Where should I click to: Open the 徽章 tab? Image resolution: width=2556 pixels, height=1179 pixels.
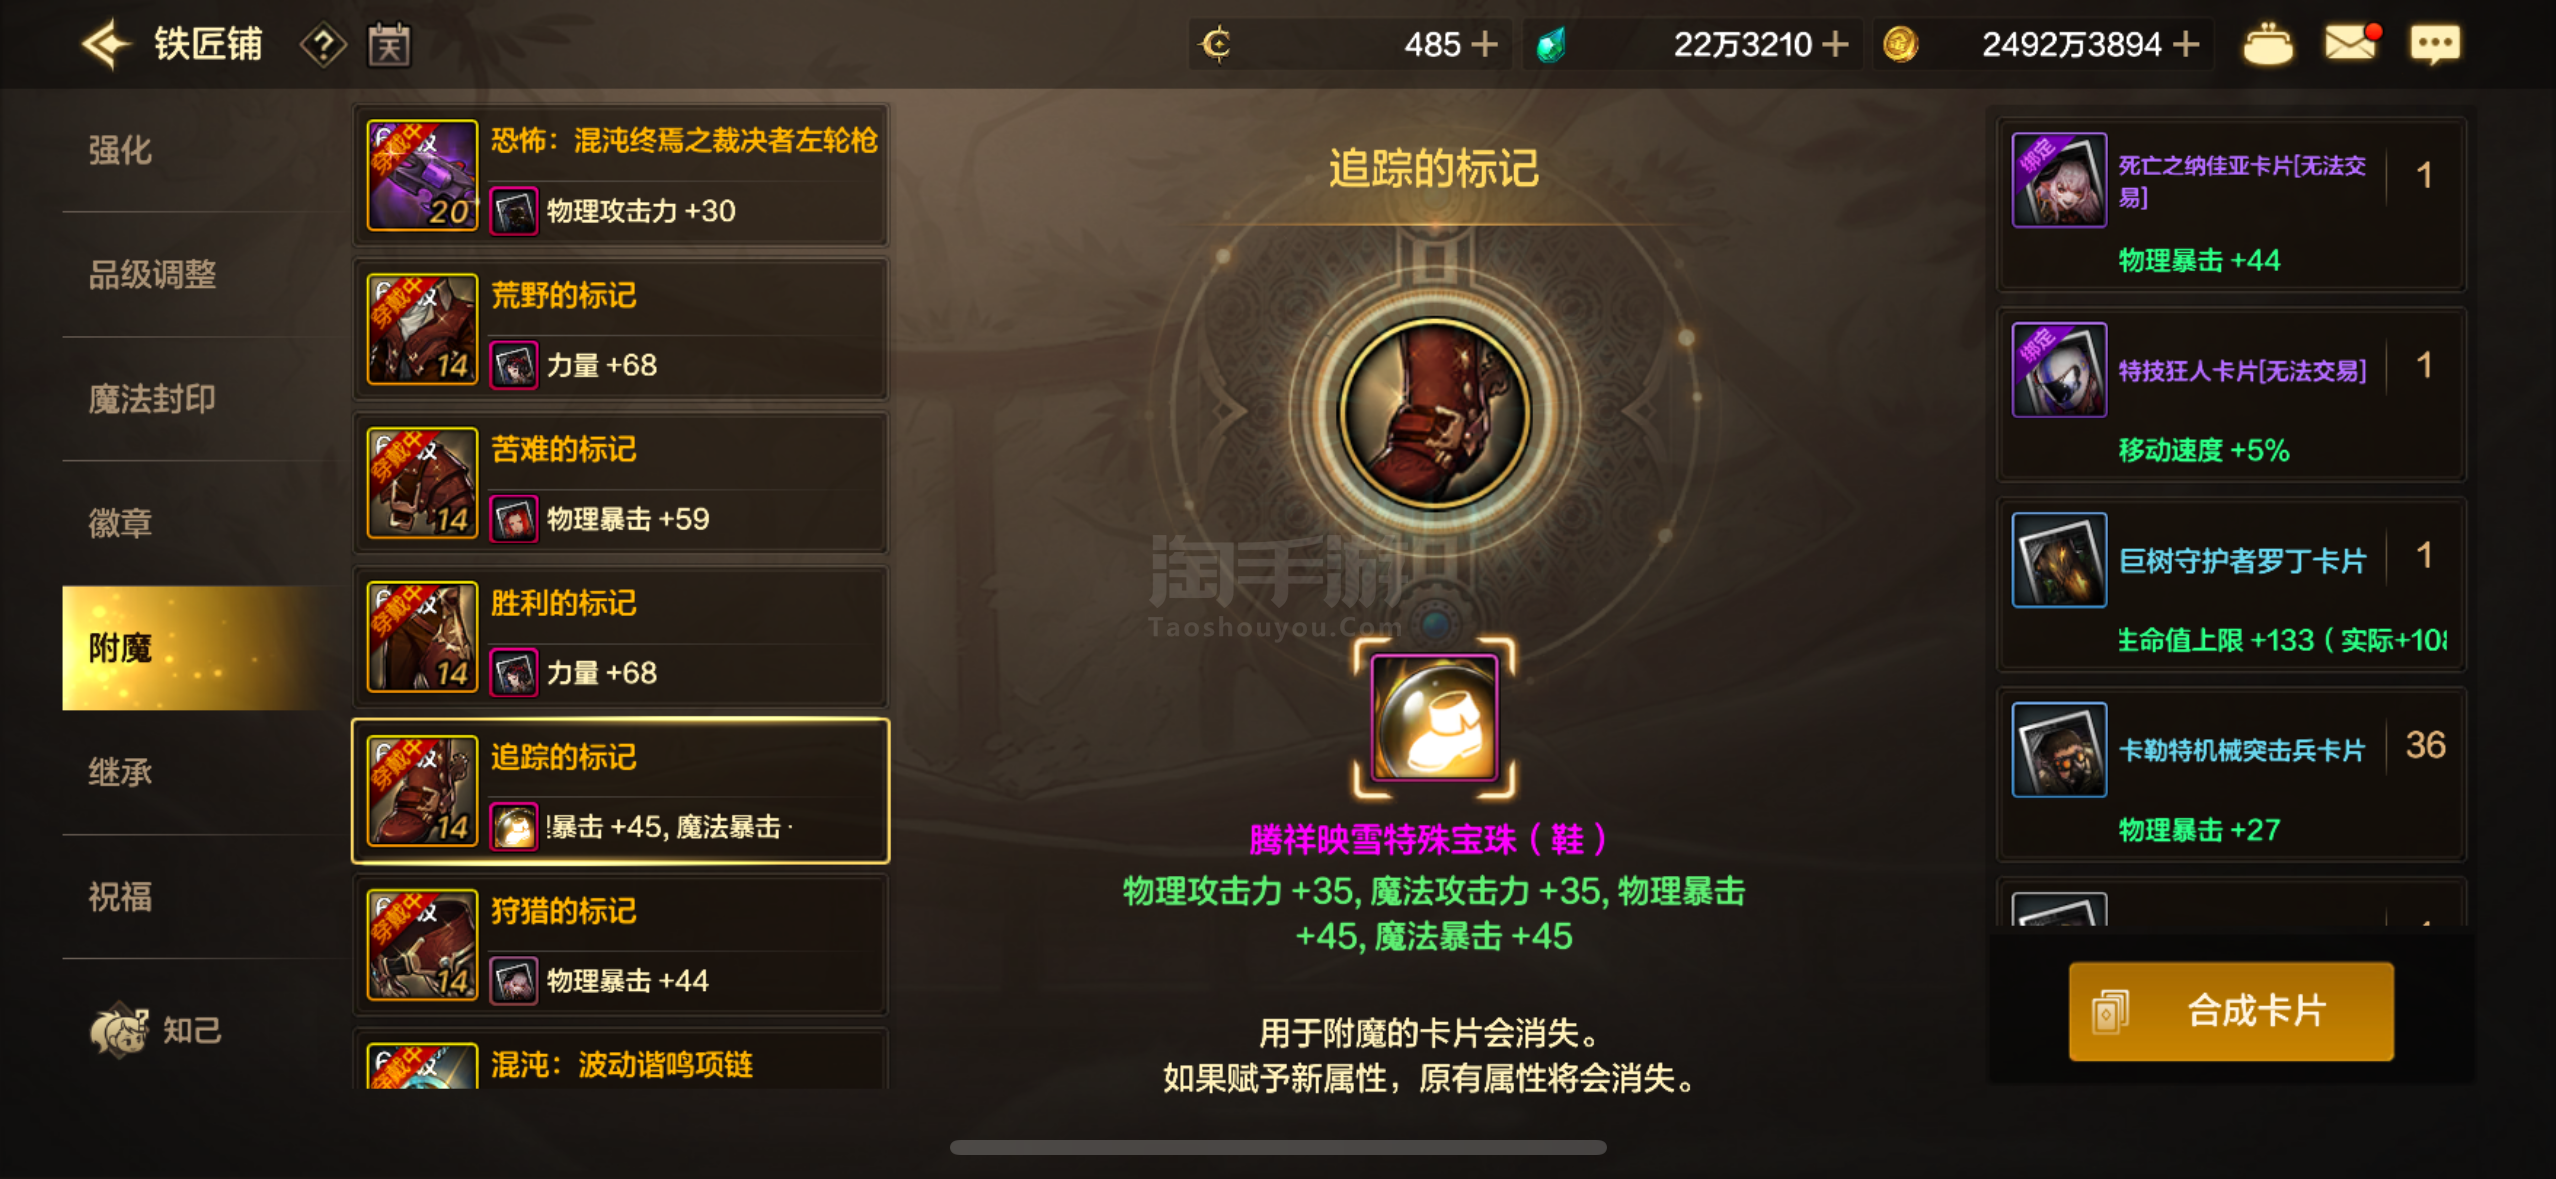pyautogui.click(x=120, y=523)
